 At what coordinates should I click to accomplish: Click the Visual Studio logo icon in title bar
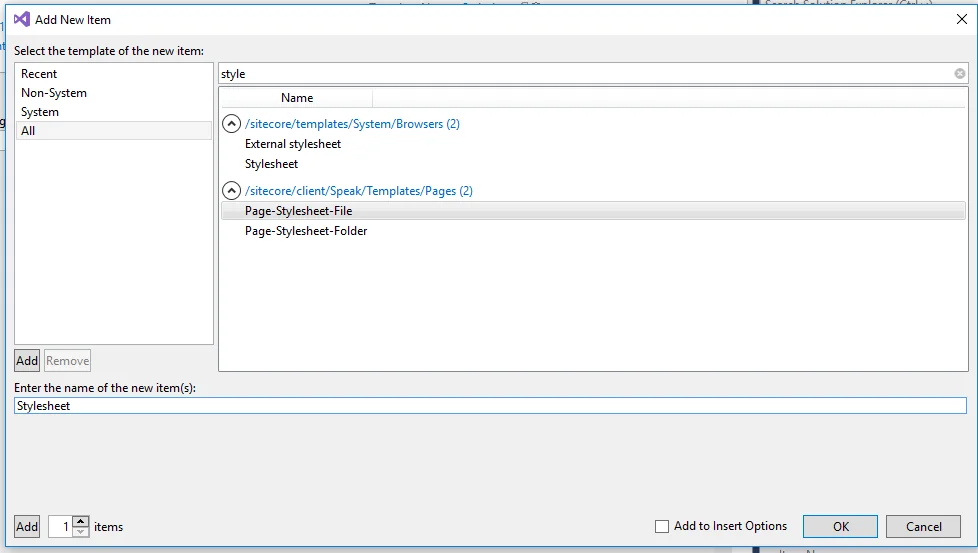point(22,19)
